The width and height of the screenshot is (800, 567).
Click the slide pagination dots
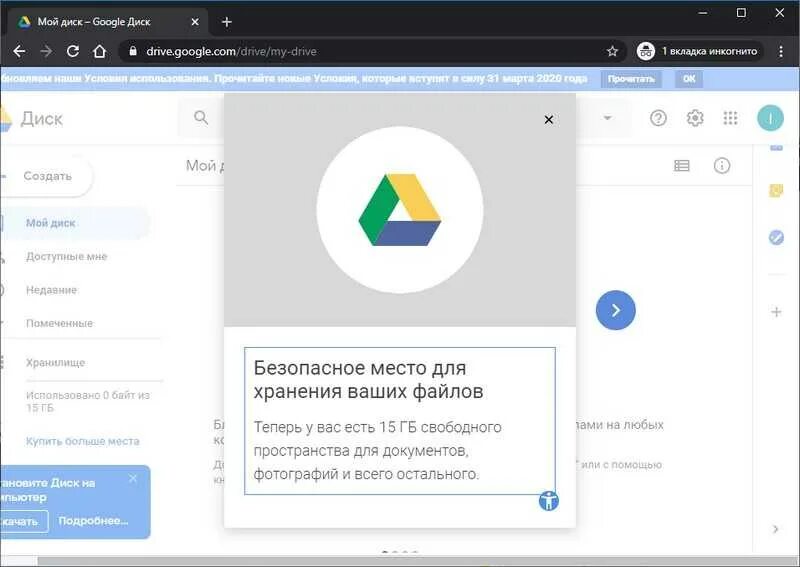point(400,552)
